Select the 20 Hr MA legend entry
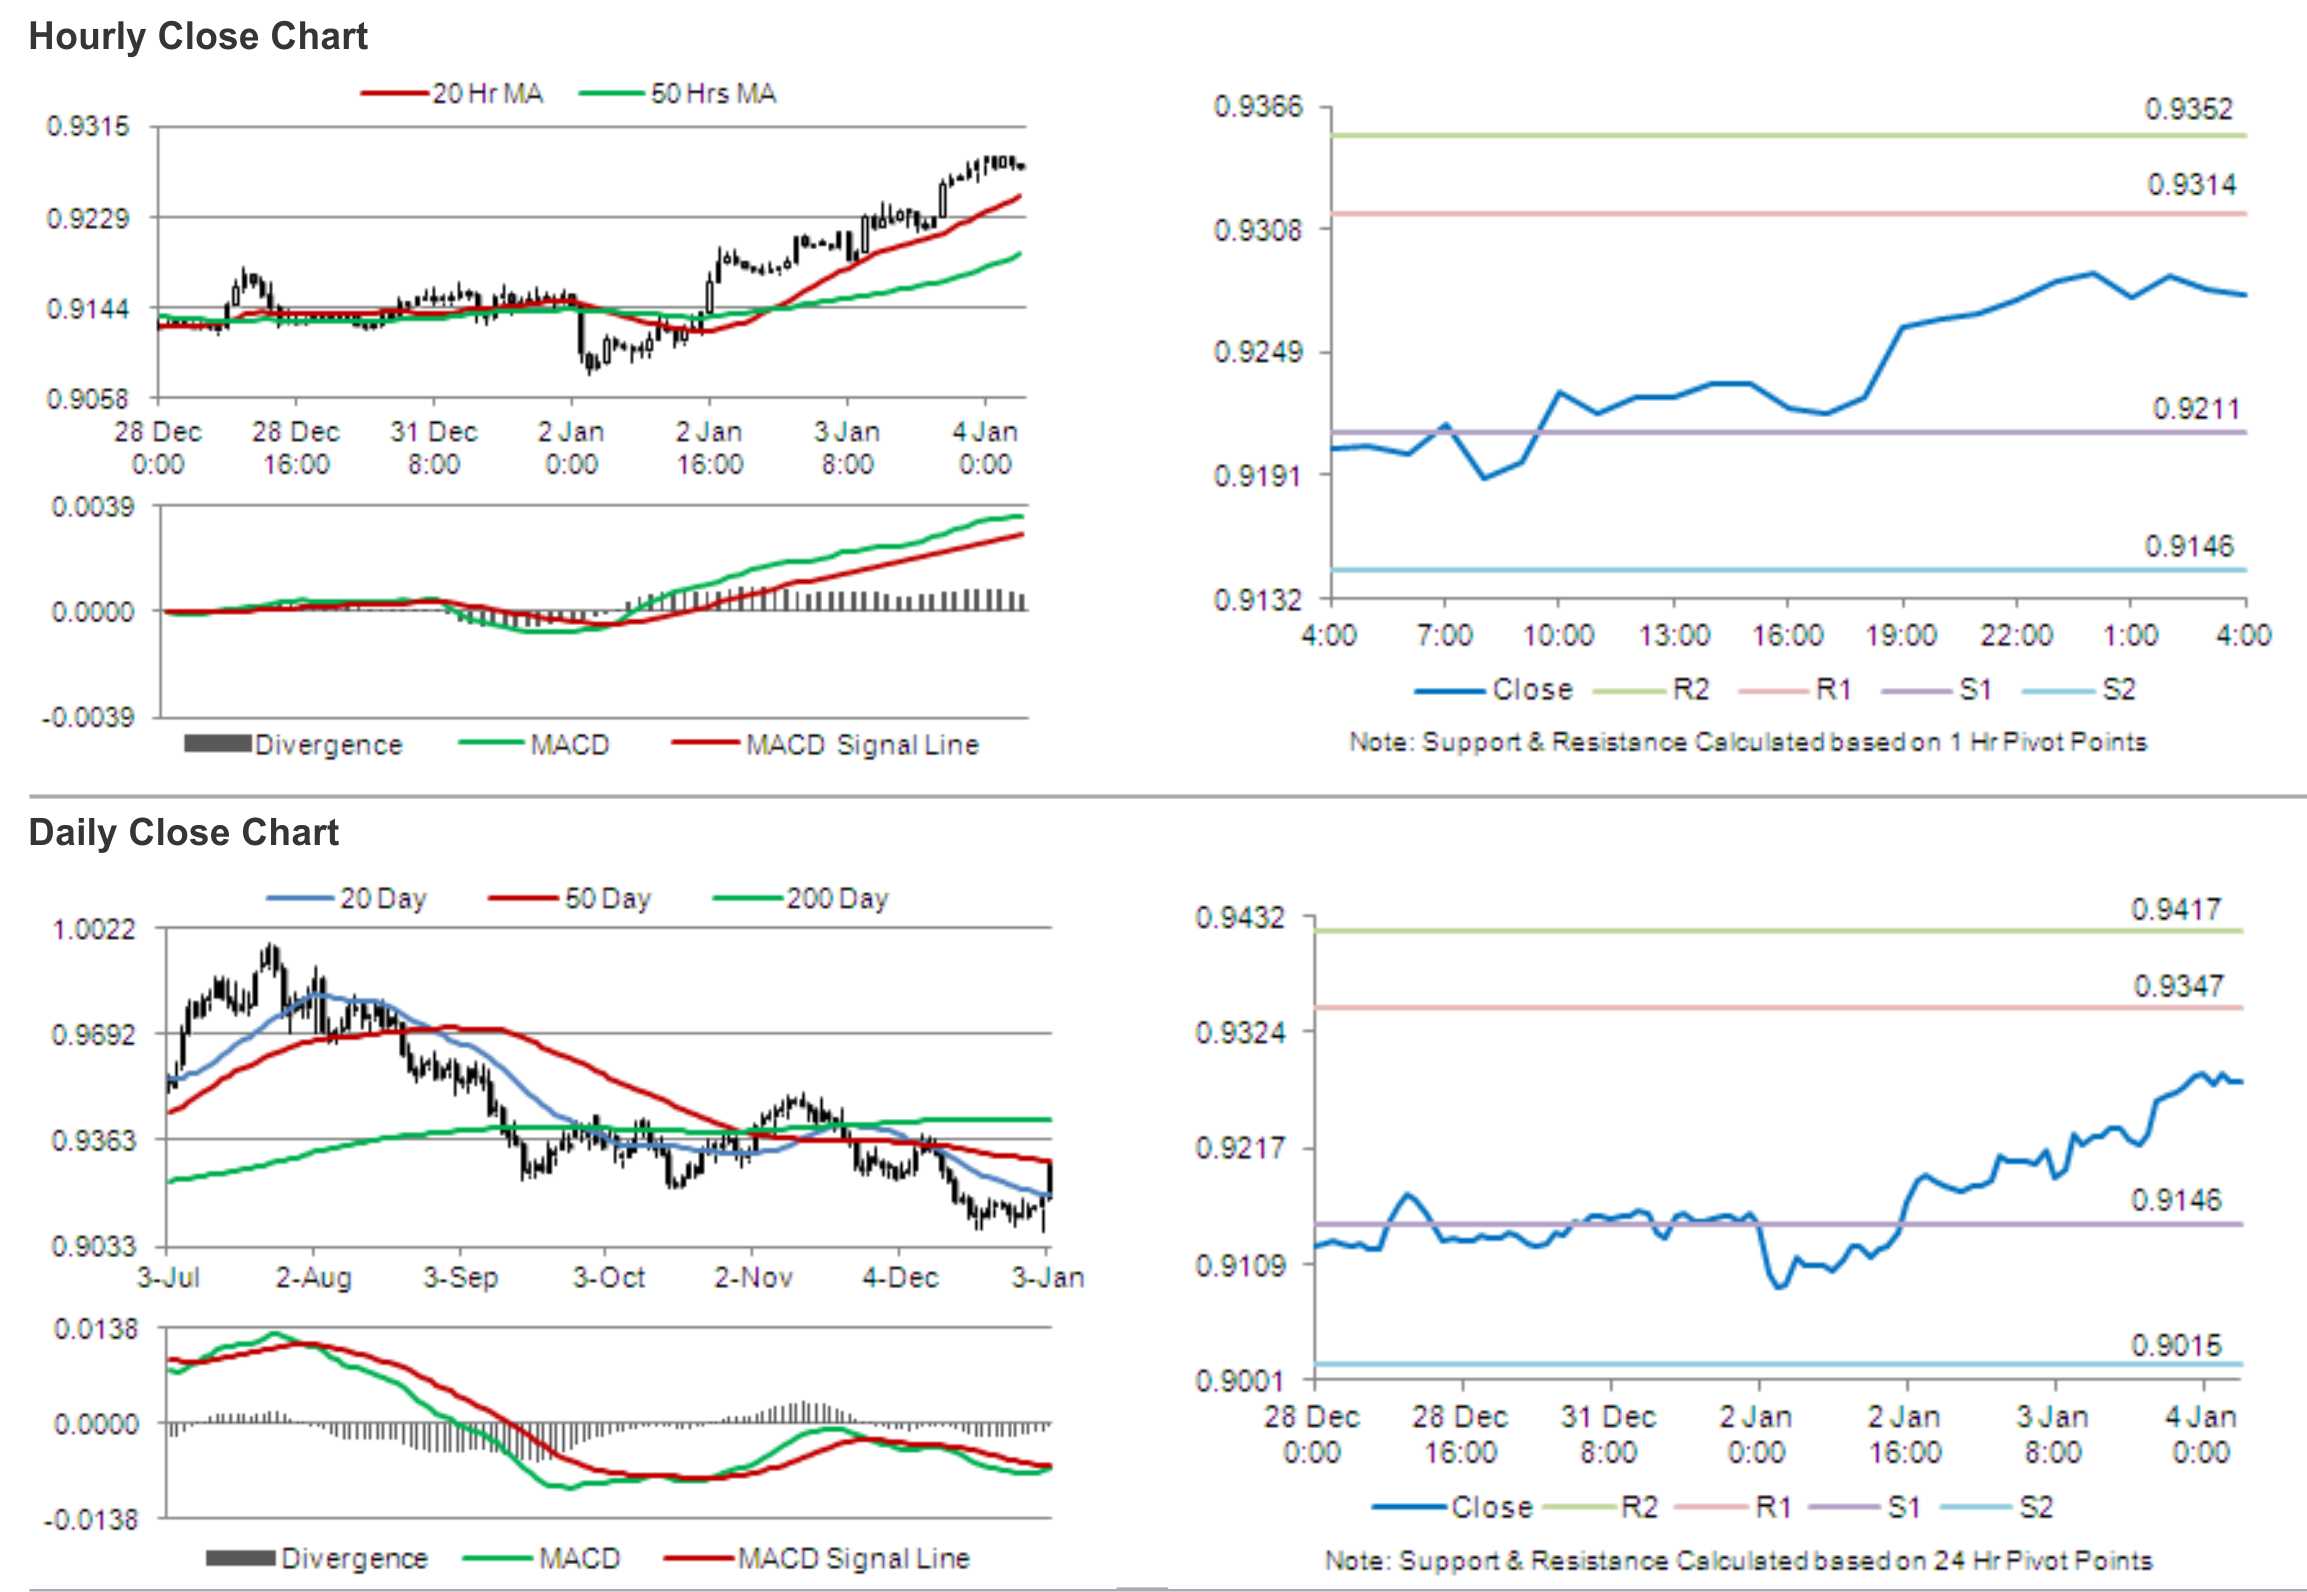 [x=452, y=93]
